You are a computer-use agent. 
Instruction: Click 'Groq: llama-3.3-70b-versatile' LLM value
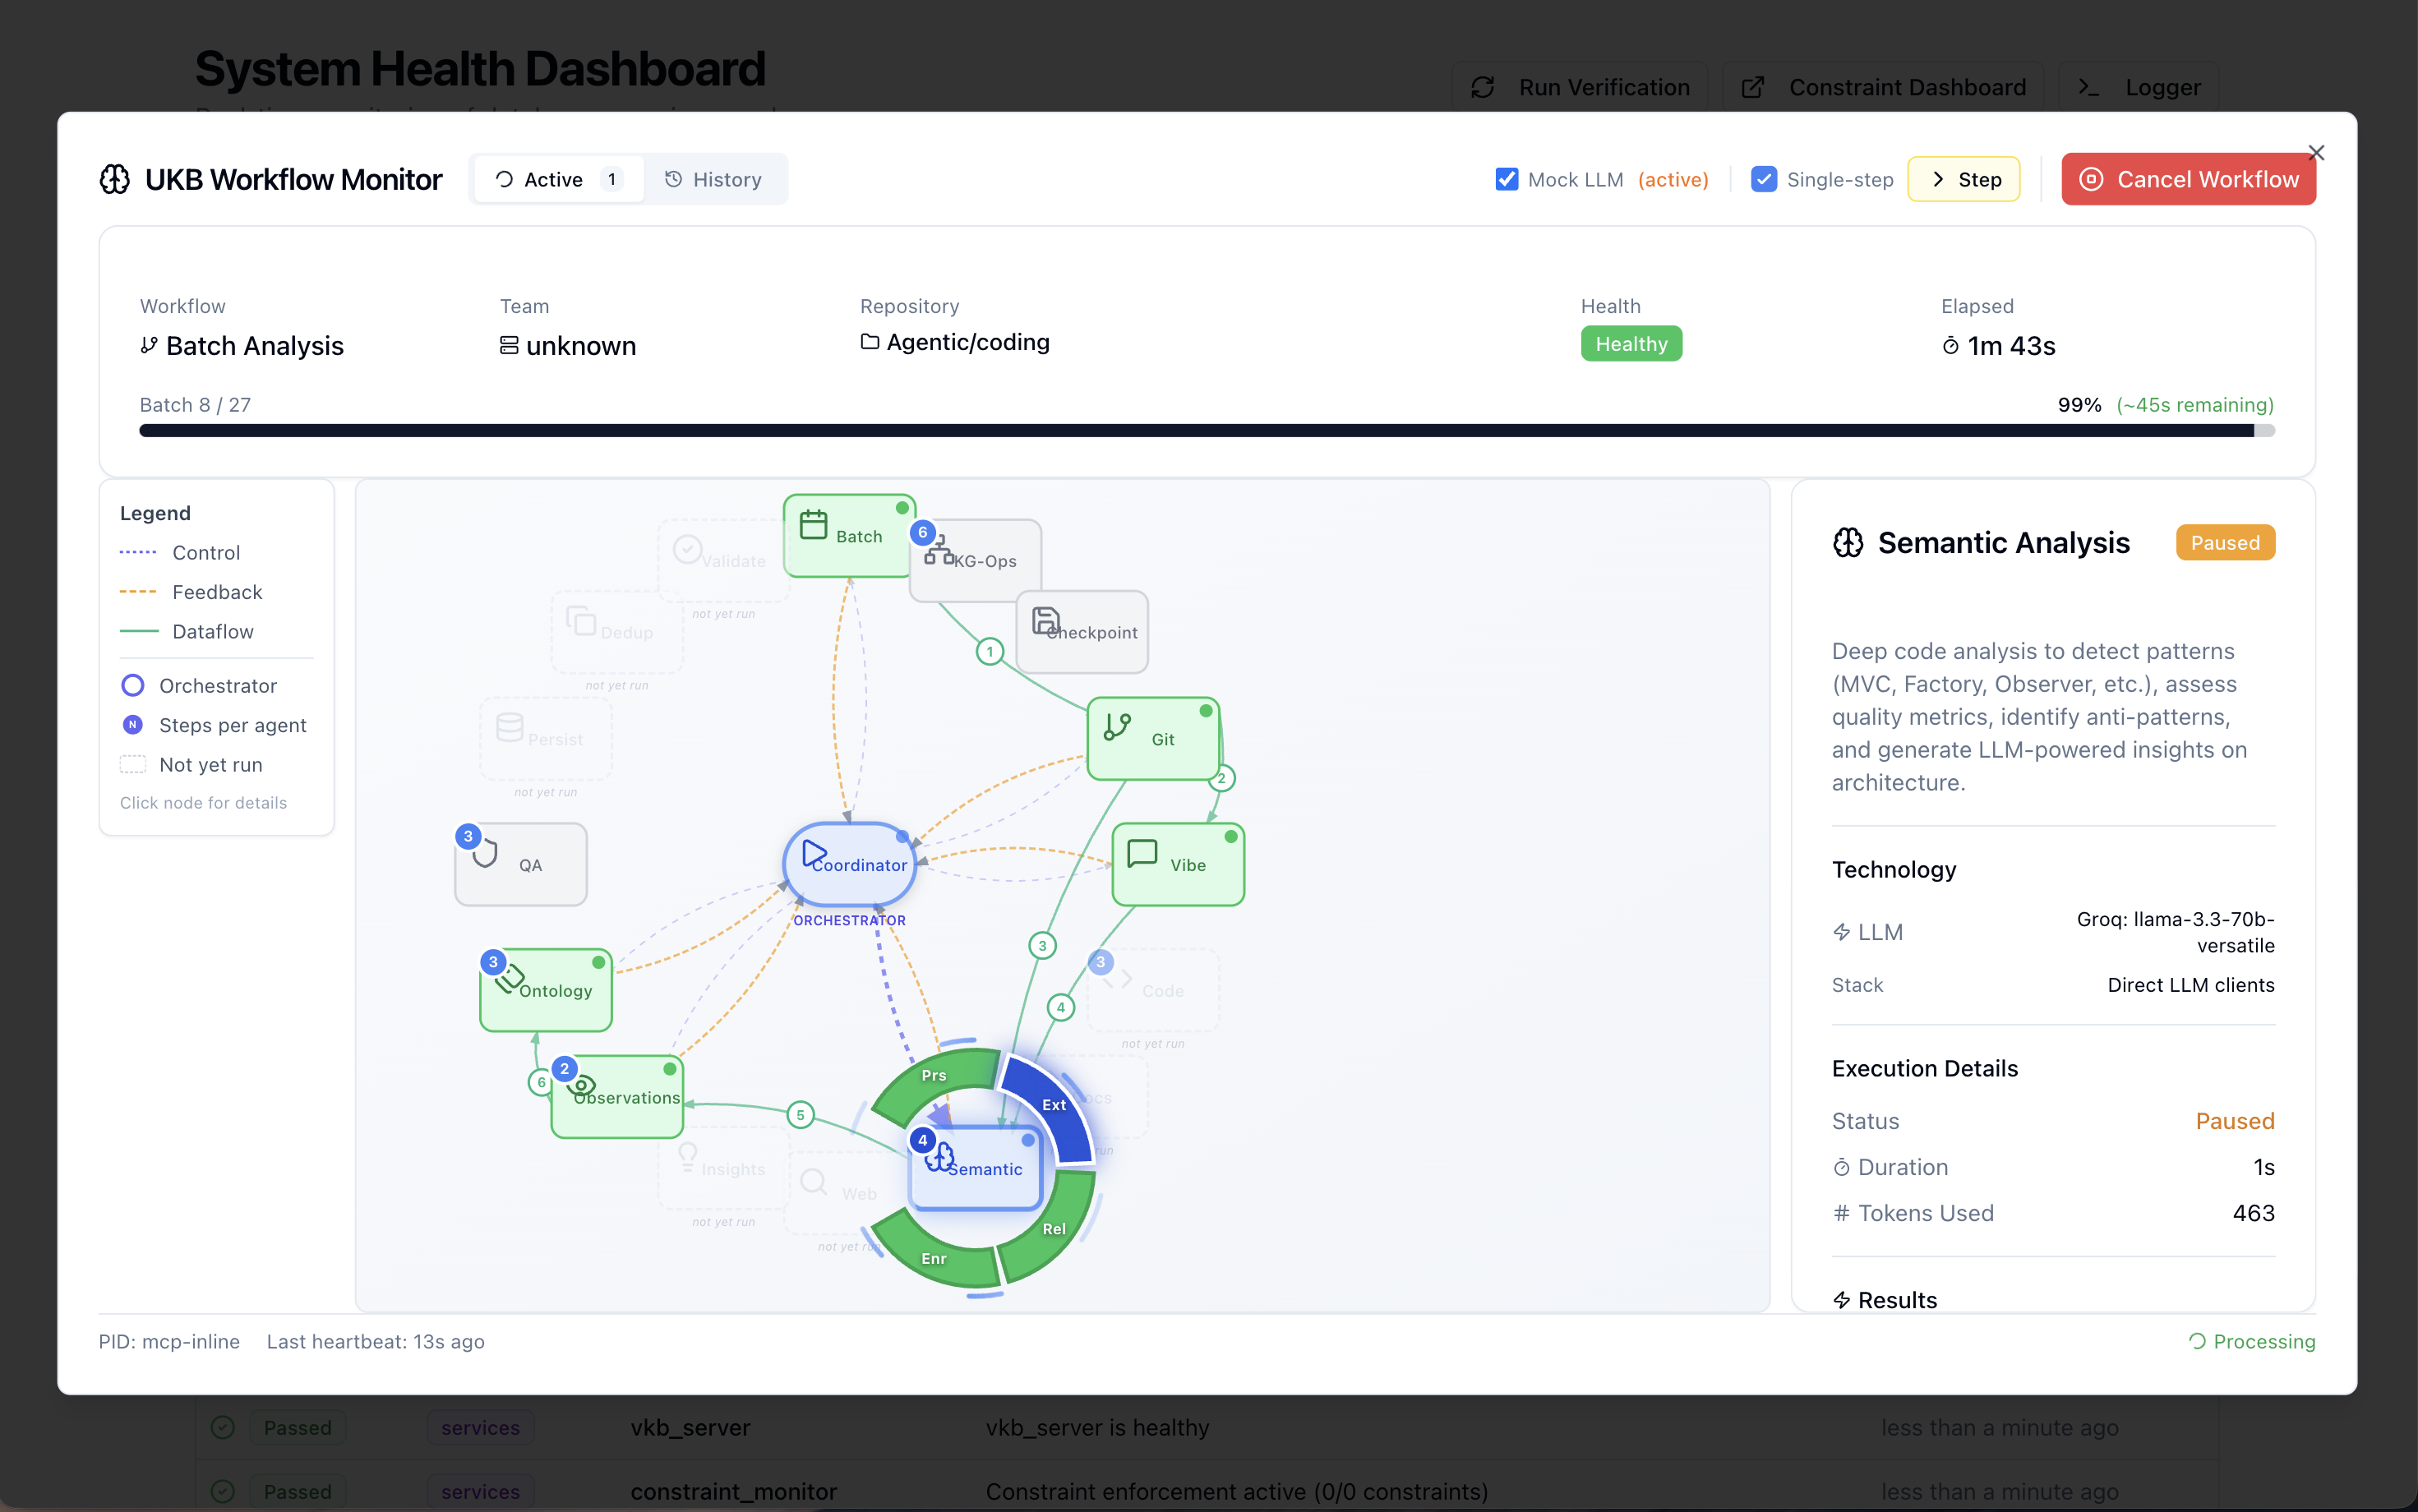click(x=2176, y=932)
